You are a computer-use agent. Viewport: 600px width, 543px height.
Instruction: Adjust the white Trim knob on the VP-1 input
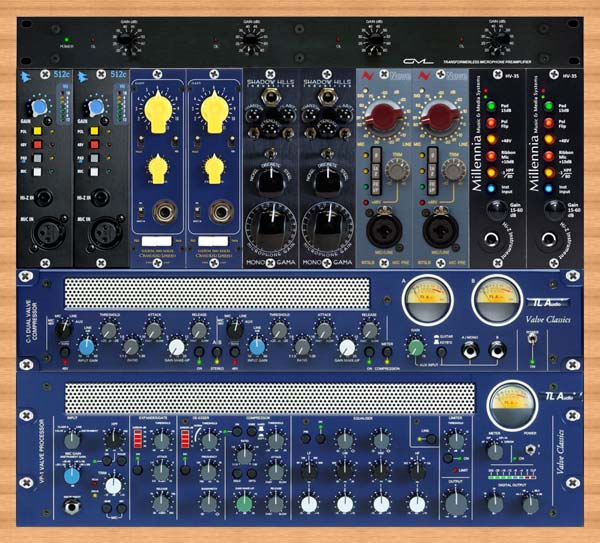(x=114, y=486)
